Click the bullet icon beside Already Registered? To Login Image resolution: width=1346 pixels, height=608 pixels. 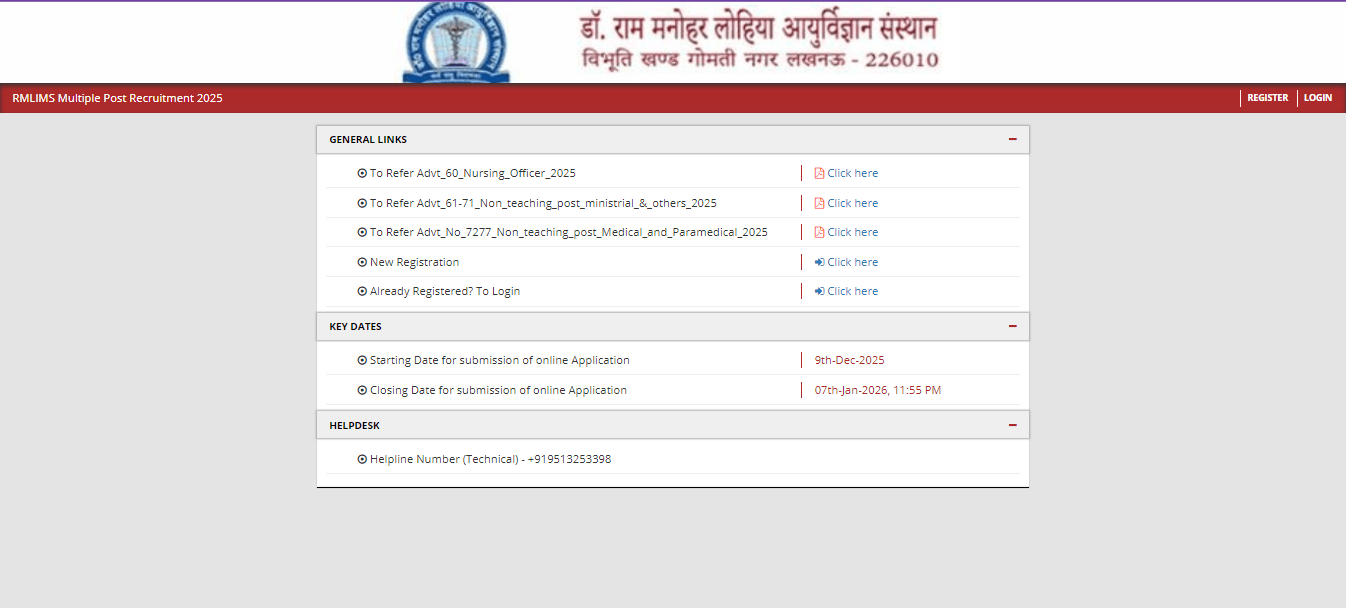point(362,290)
